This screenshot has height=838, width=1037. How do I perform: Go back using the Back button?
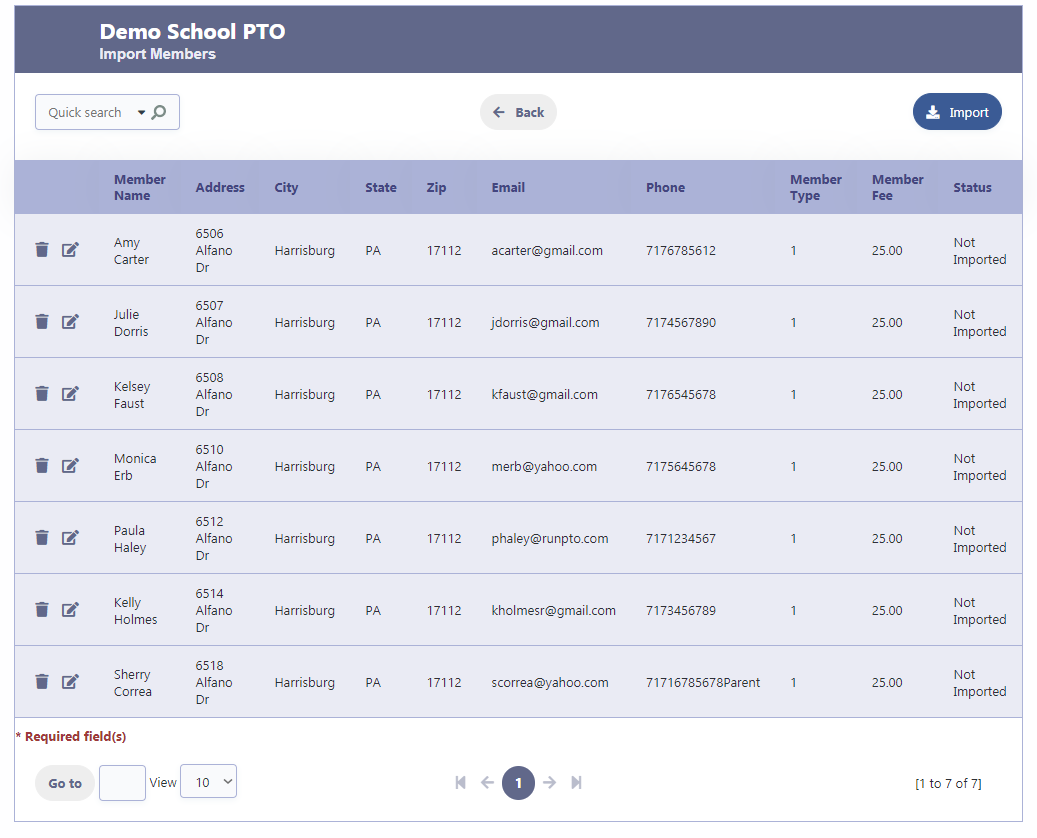tap(518, 113)
